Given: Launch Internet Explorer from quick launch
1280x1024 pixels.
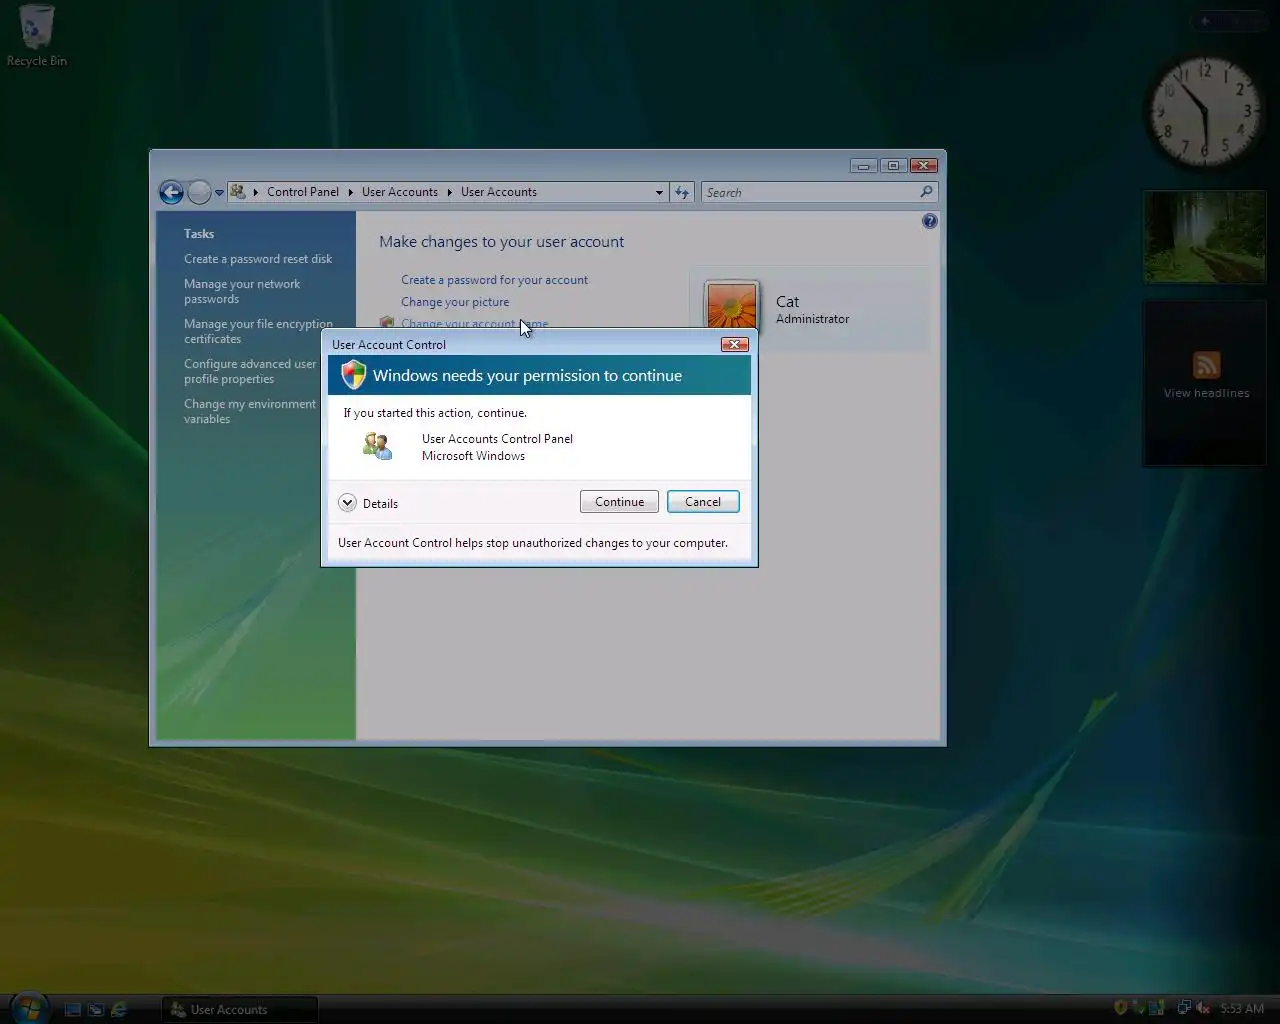Looking at the screenshot, I should tap(119, 1009).
